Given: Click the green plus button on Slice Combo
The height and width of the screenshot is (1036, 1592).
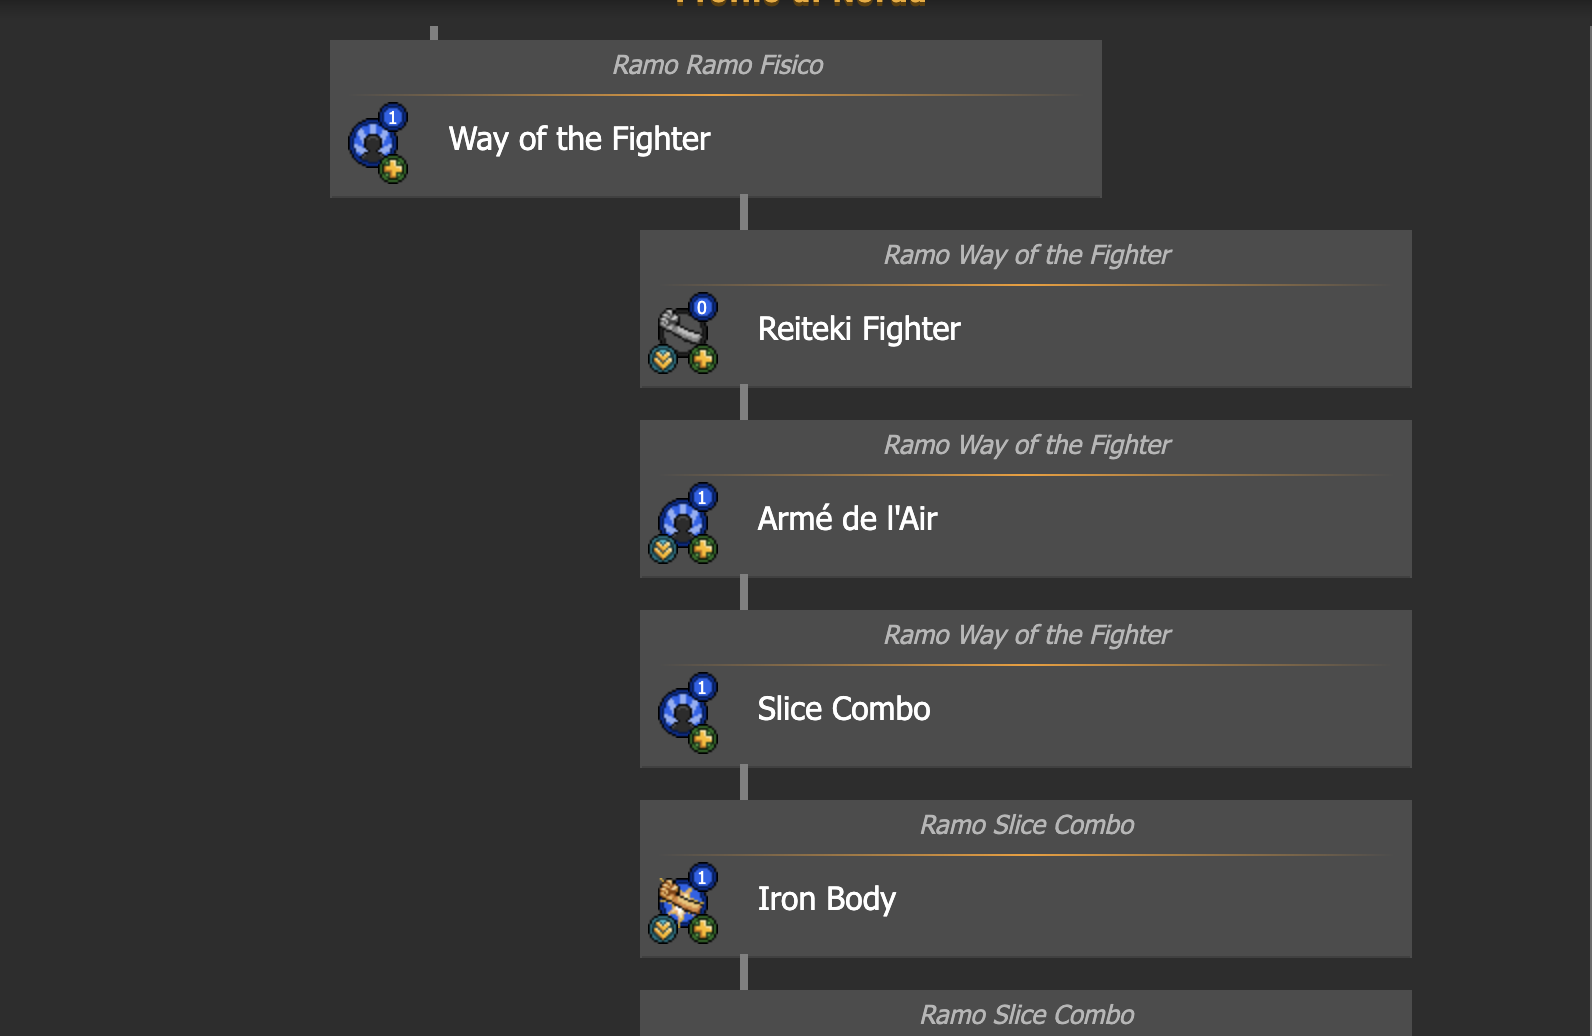Looking at the screenshot, I should point(703,739).
